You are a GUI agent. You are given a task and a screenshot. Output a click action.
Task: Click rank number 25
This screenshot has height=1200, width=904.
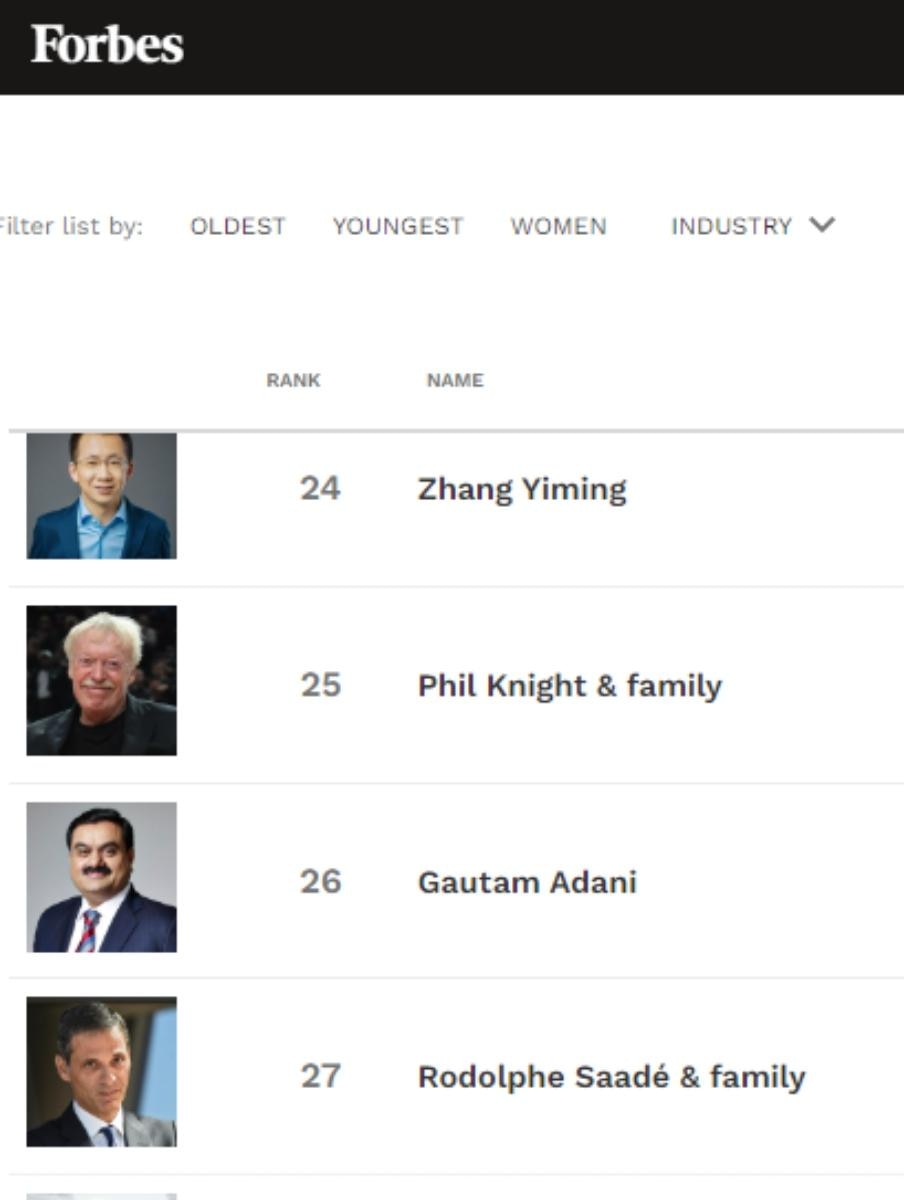[320, 685]
